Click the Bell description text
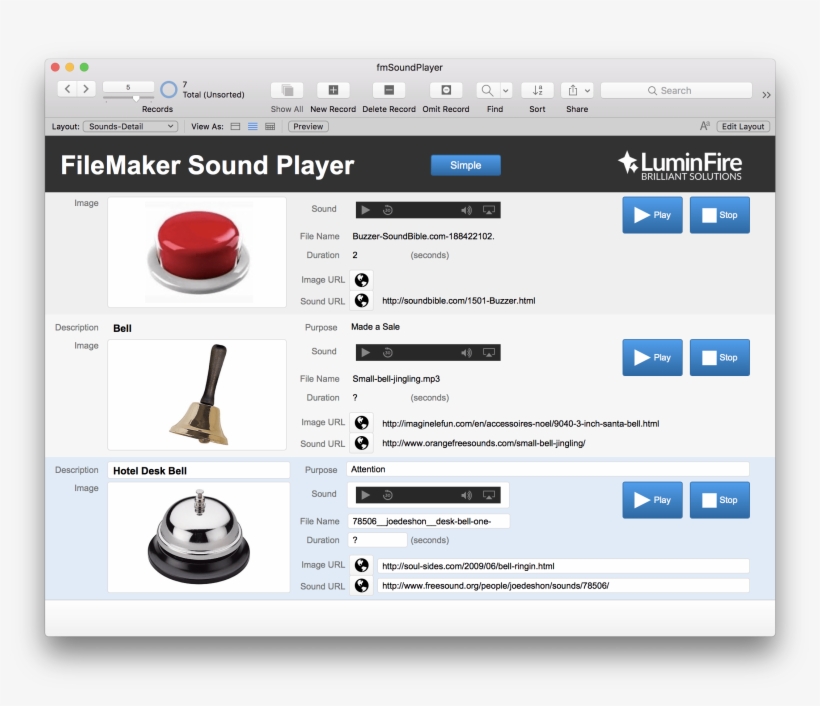Screen dimensions: 820x706 click(x=122, y=328)
